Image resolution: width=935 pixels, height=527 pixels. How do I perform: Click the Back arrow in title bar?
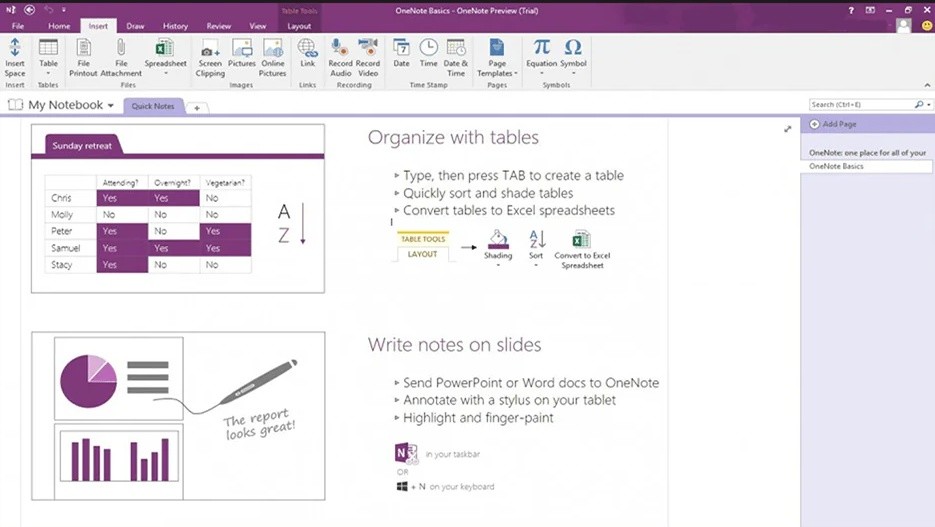29,10
